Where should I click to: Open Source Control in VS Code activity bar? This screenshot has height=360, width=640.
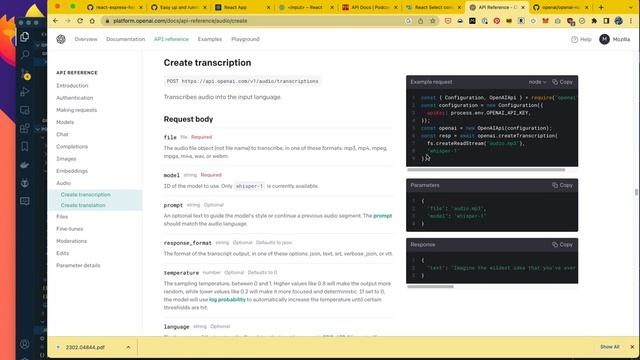pyautogui.click(x=24, y=74)
